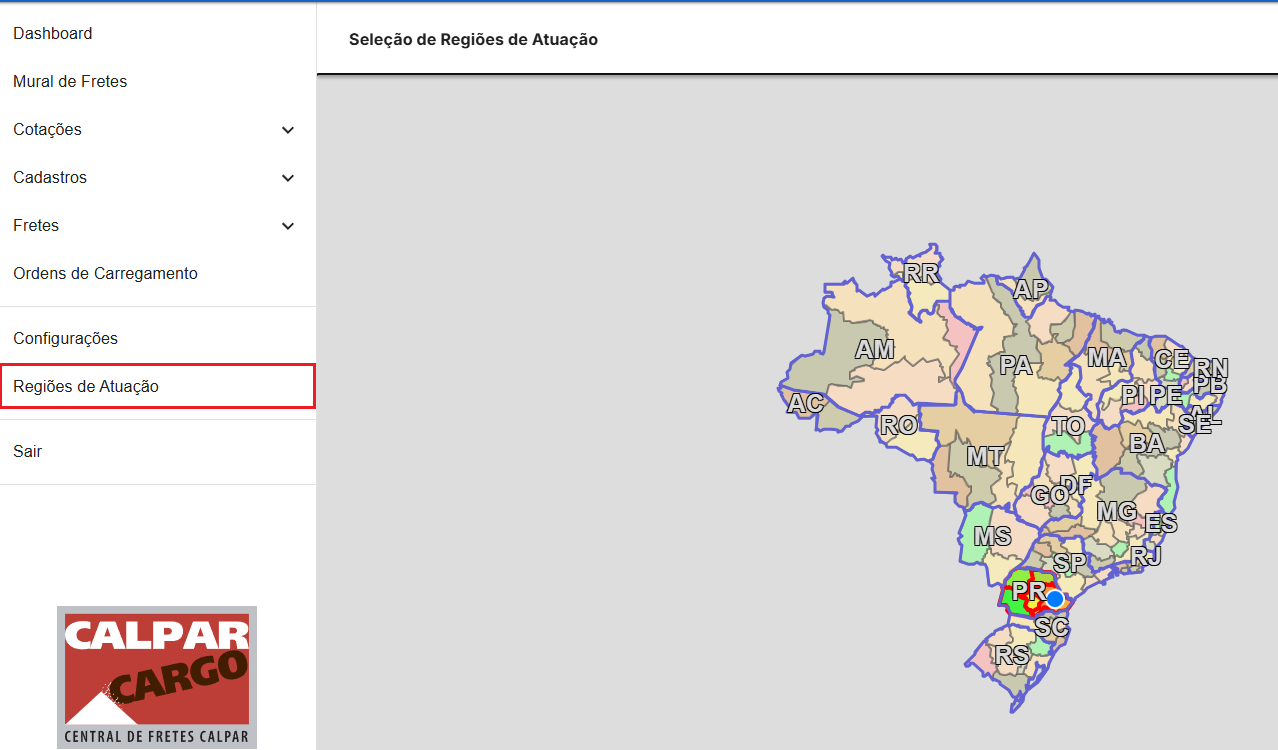Choose the MT state region

pyautogui.click(x=984, y=457)
